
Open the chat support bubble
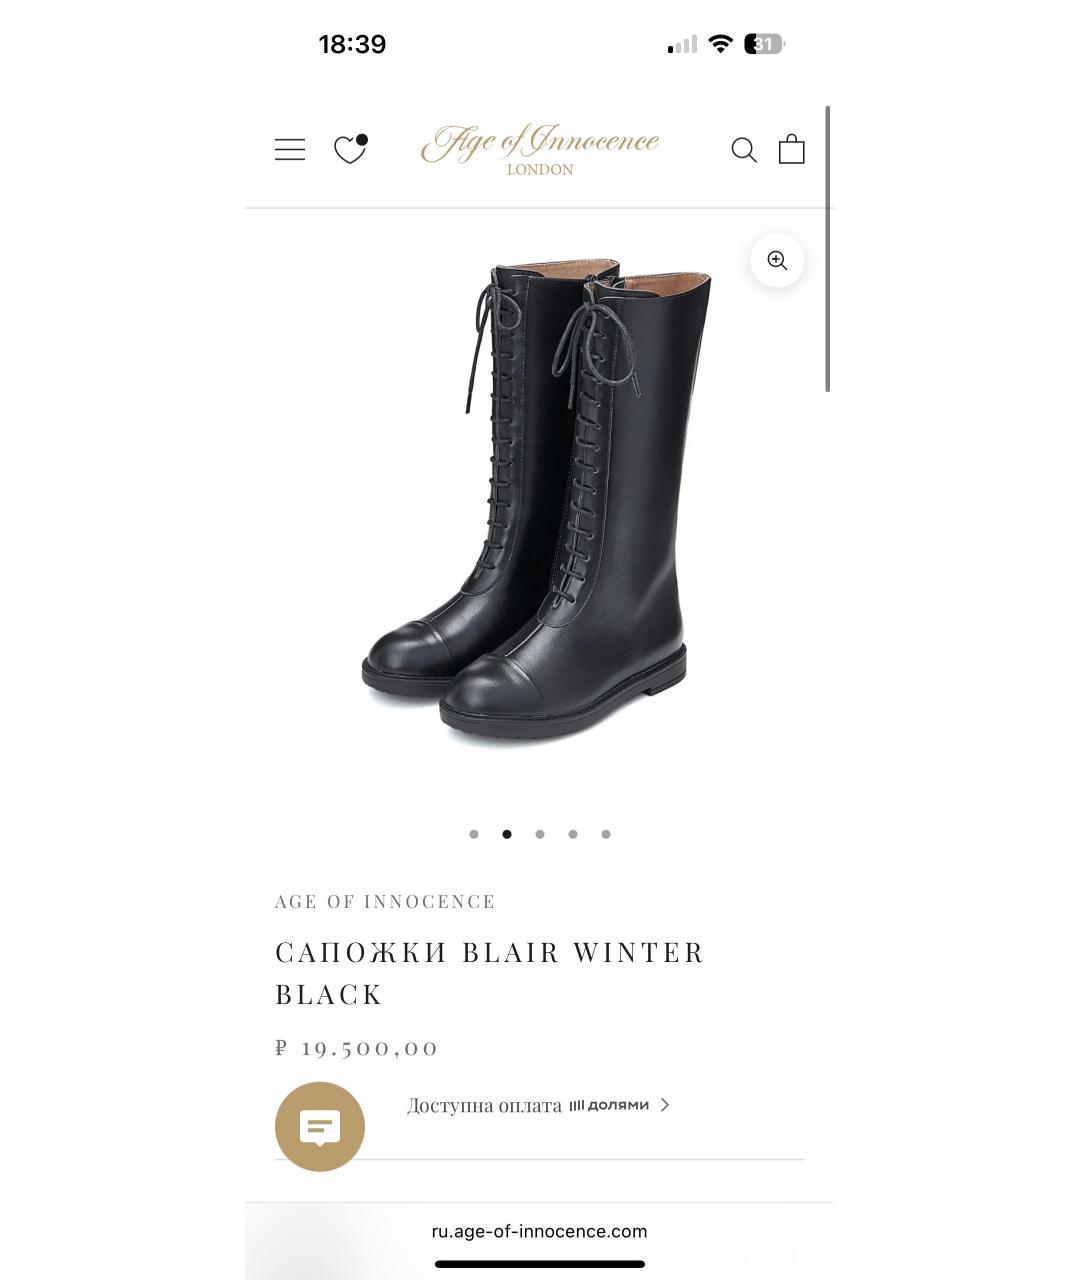pyautogui.click(x=320, y=1127)
